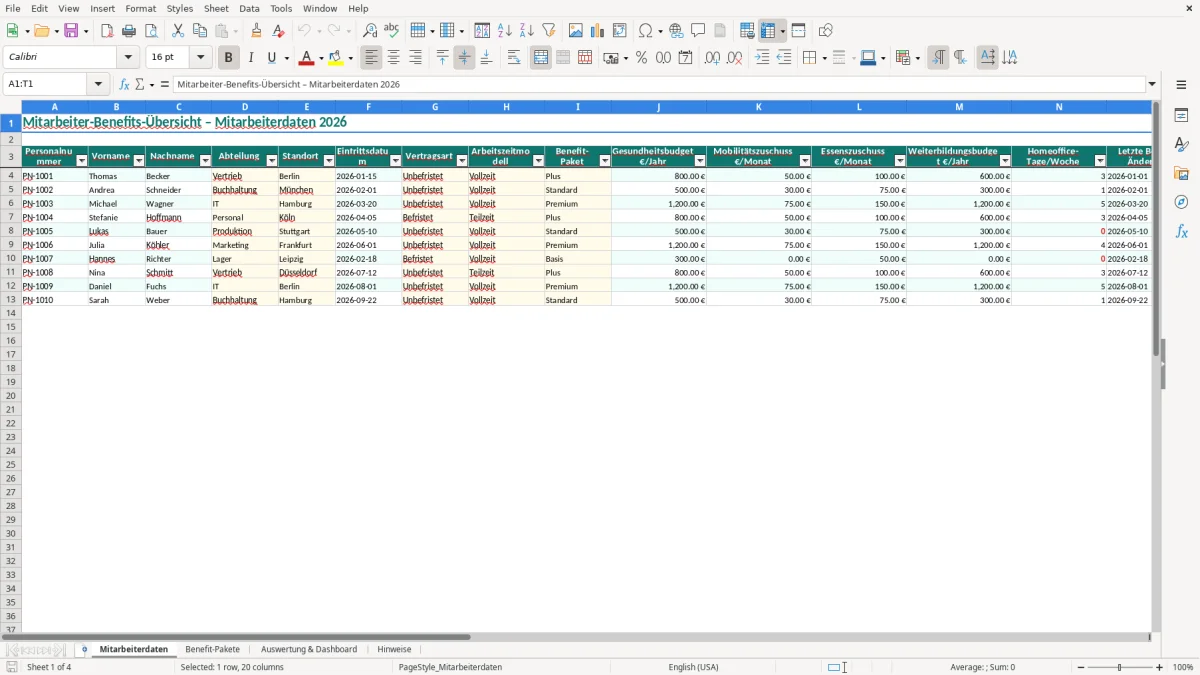The width and height of the screenshot is (1200, 675).
Task: Toggle Wrap Text
Action: click(x=513, y=58)
